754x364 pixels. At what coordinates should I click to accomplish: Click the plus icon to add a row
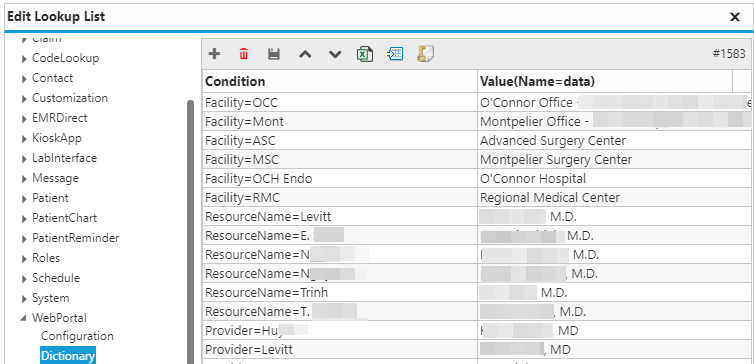[x=214, y=54]
